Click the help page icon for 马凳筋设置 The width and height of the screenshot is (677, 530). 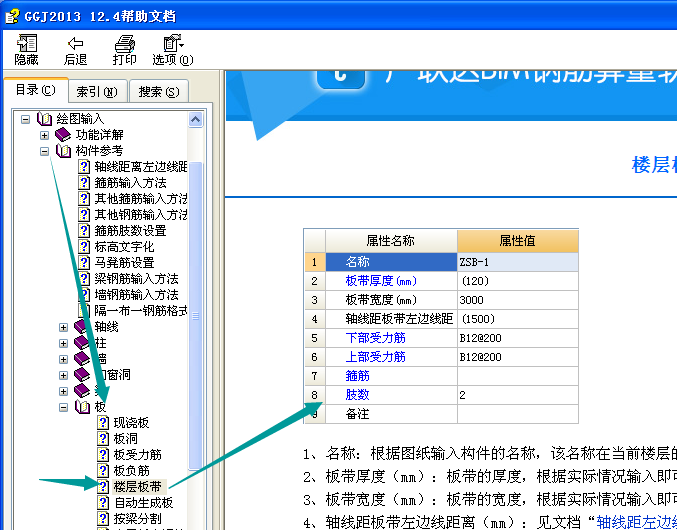(x=84, y=262)
